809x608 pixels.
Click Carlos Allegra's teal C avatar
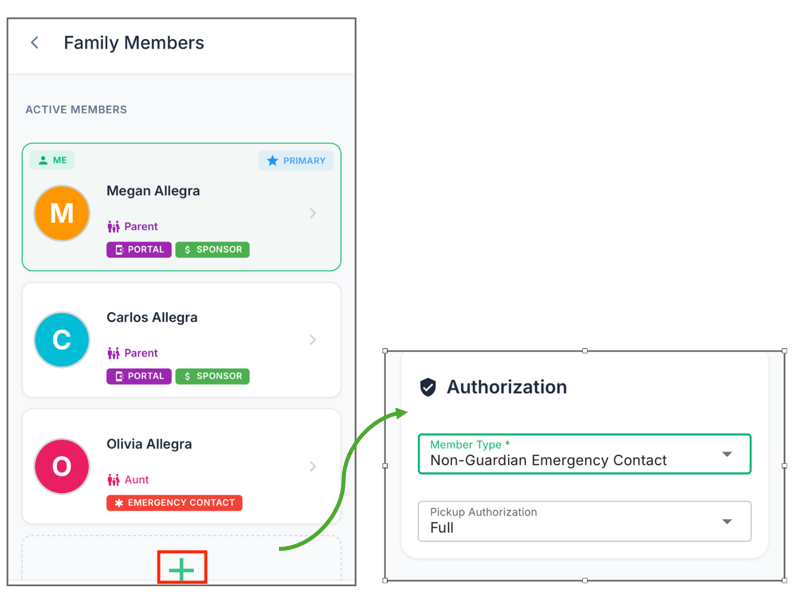click(62, 340)
